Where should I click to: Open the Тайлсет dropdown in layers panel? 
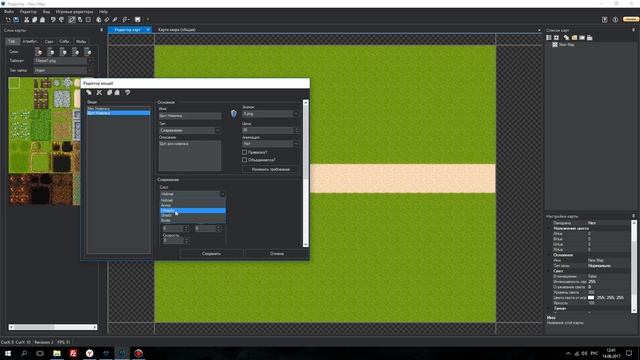coord(63,61)
